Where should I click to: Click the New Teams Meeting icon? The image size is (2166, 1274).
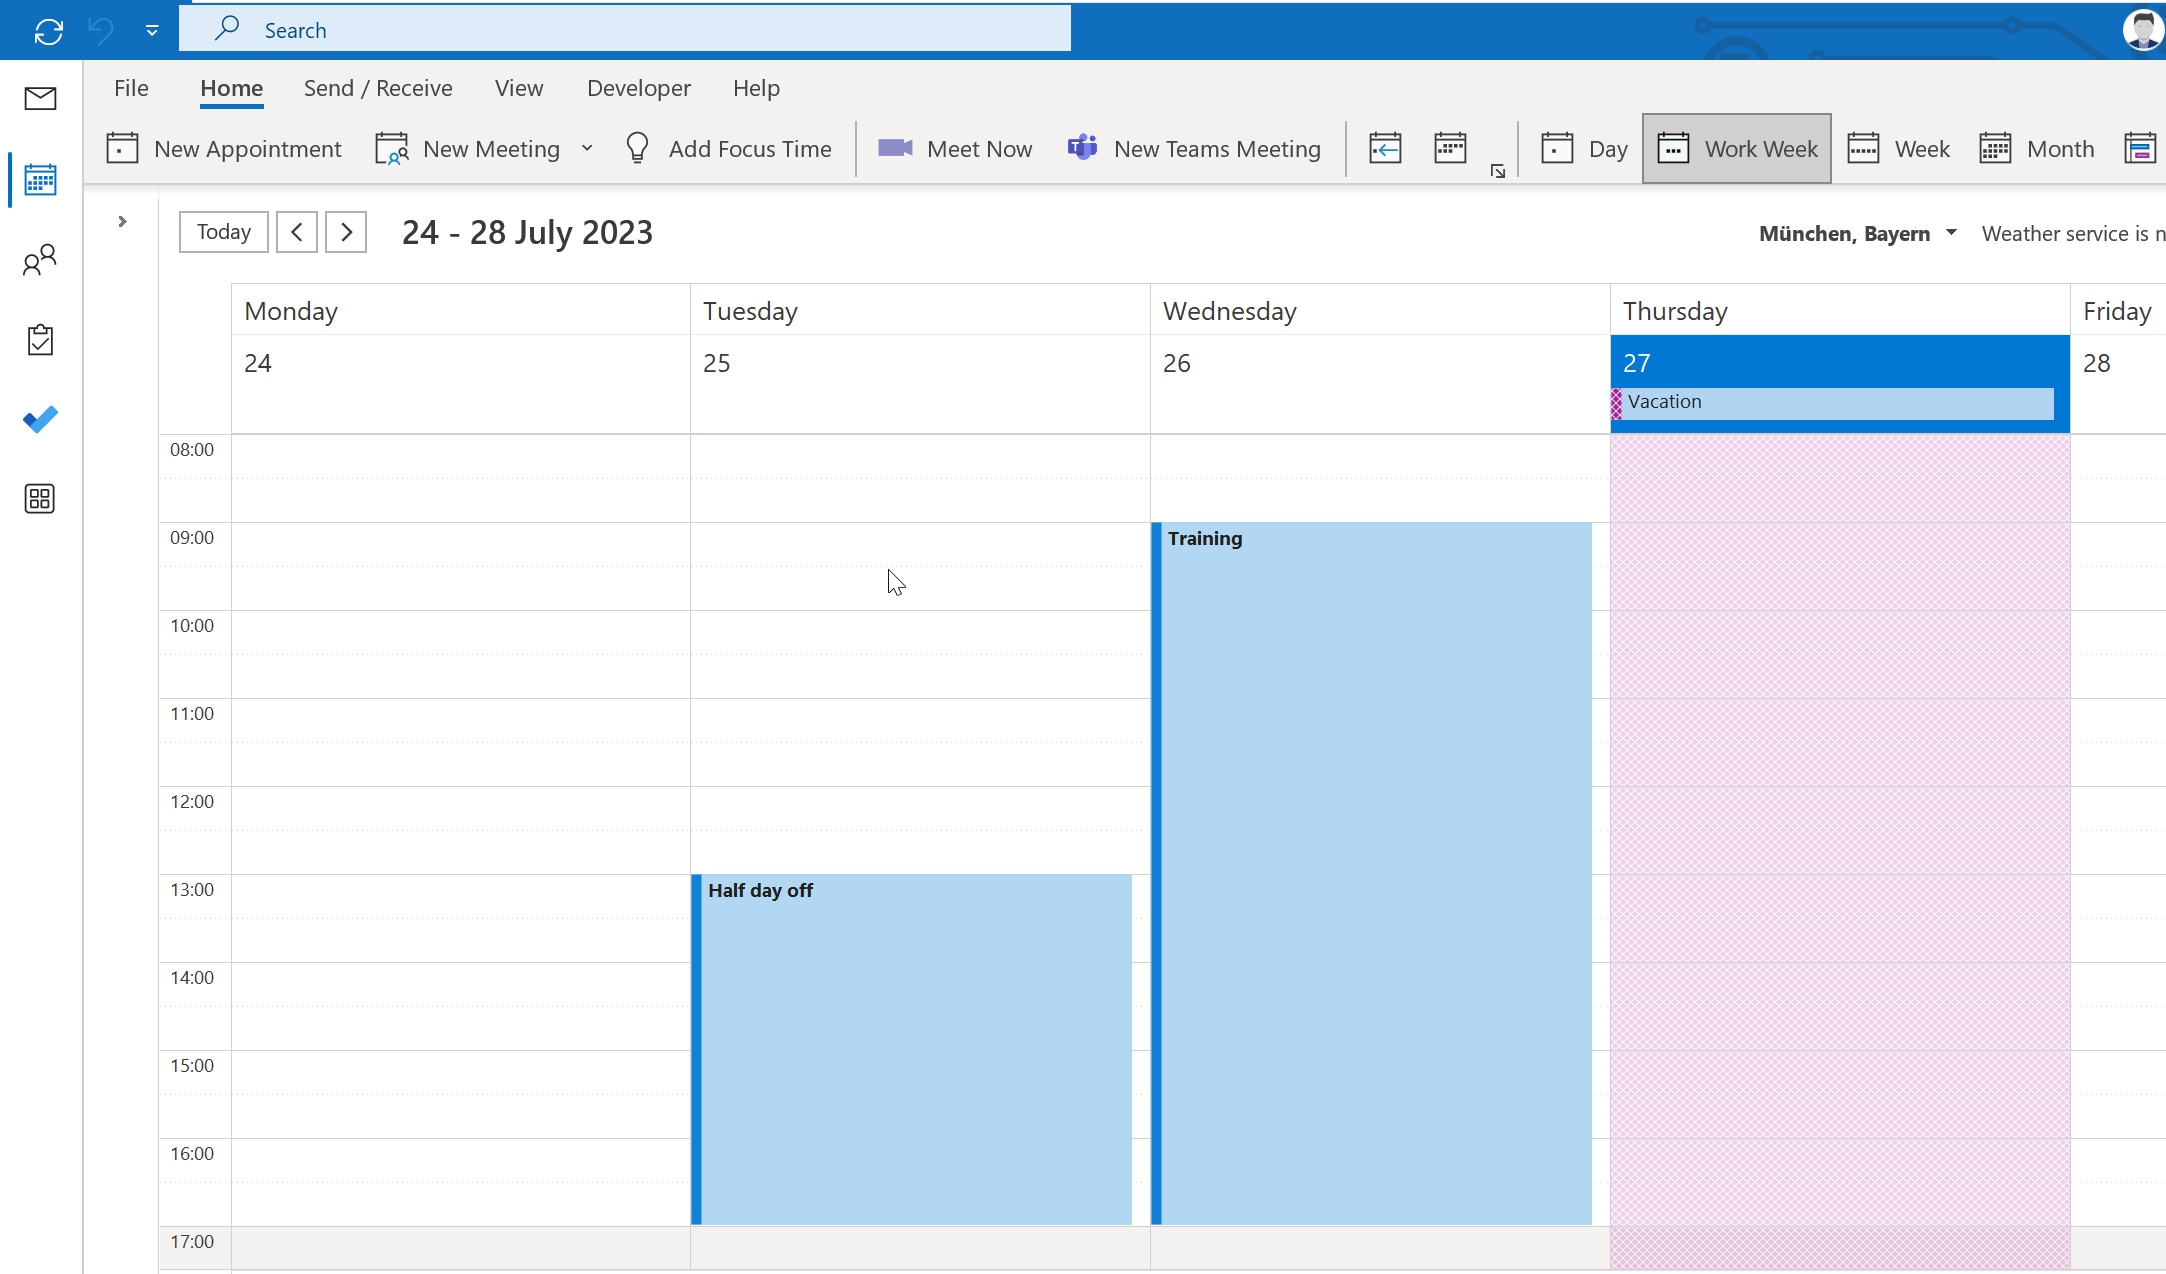coord(1081,149)
